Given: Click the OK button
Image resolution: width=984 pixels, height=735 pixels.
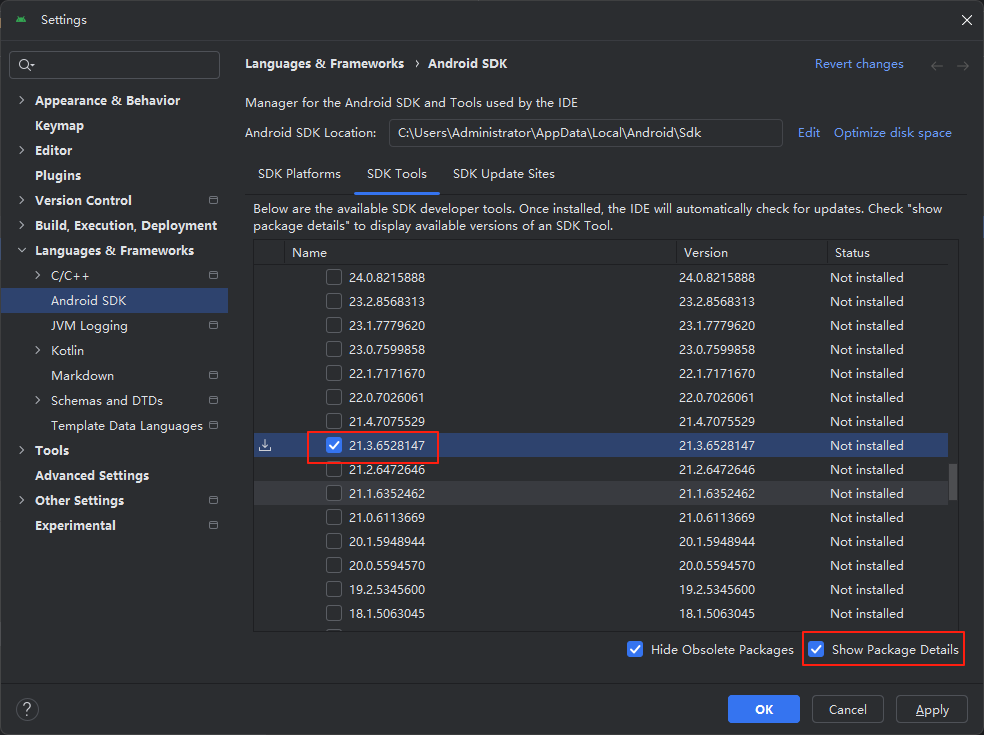Looking at the screenshot, I should pyautogui.click(x=764, y=709).
